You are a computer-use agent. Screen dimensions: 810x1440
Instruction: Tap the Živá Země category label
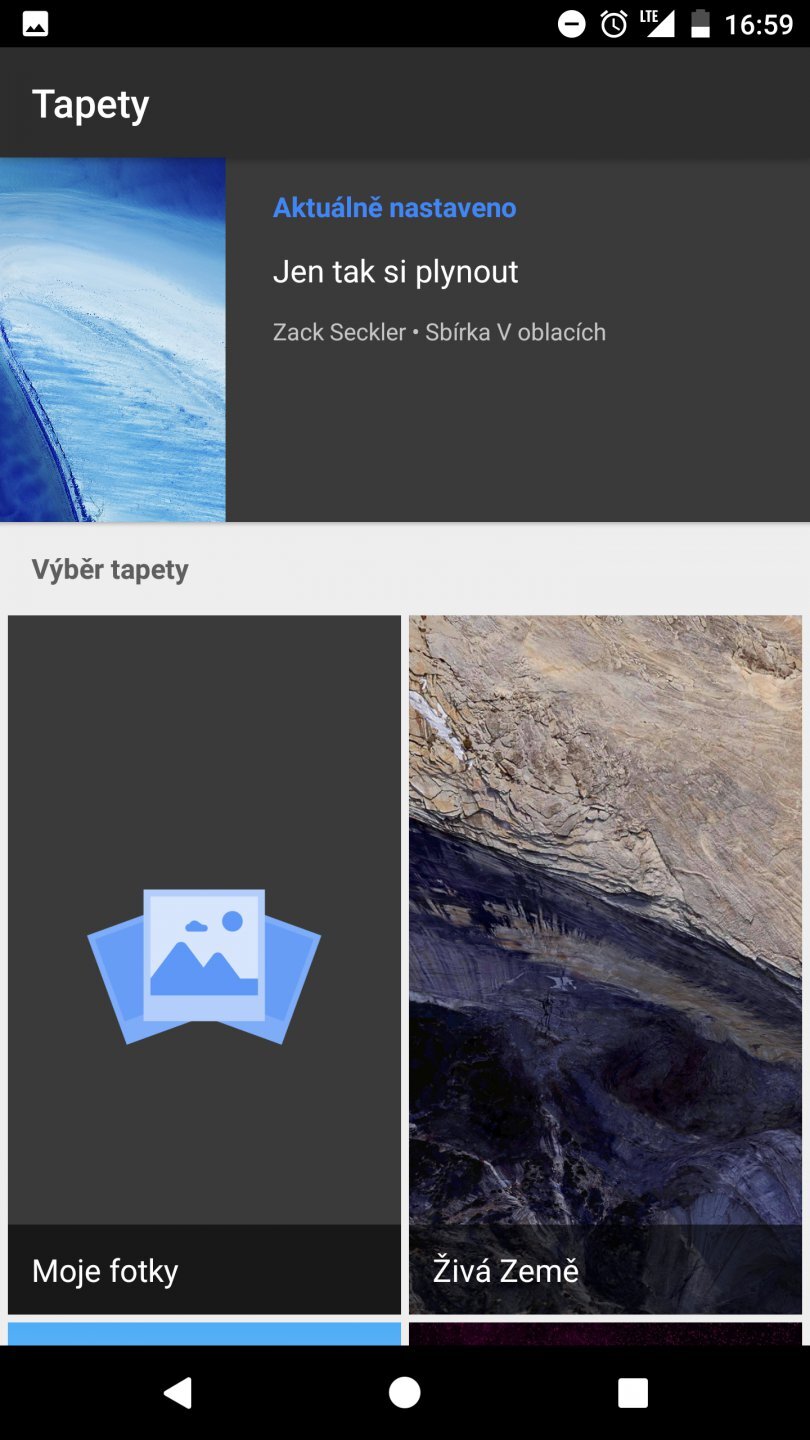[x=506, y=1270]
